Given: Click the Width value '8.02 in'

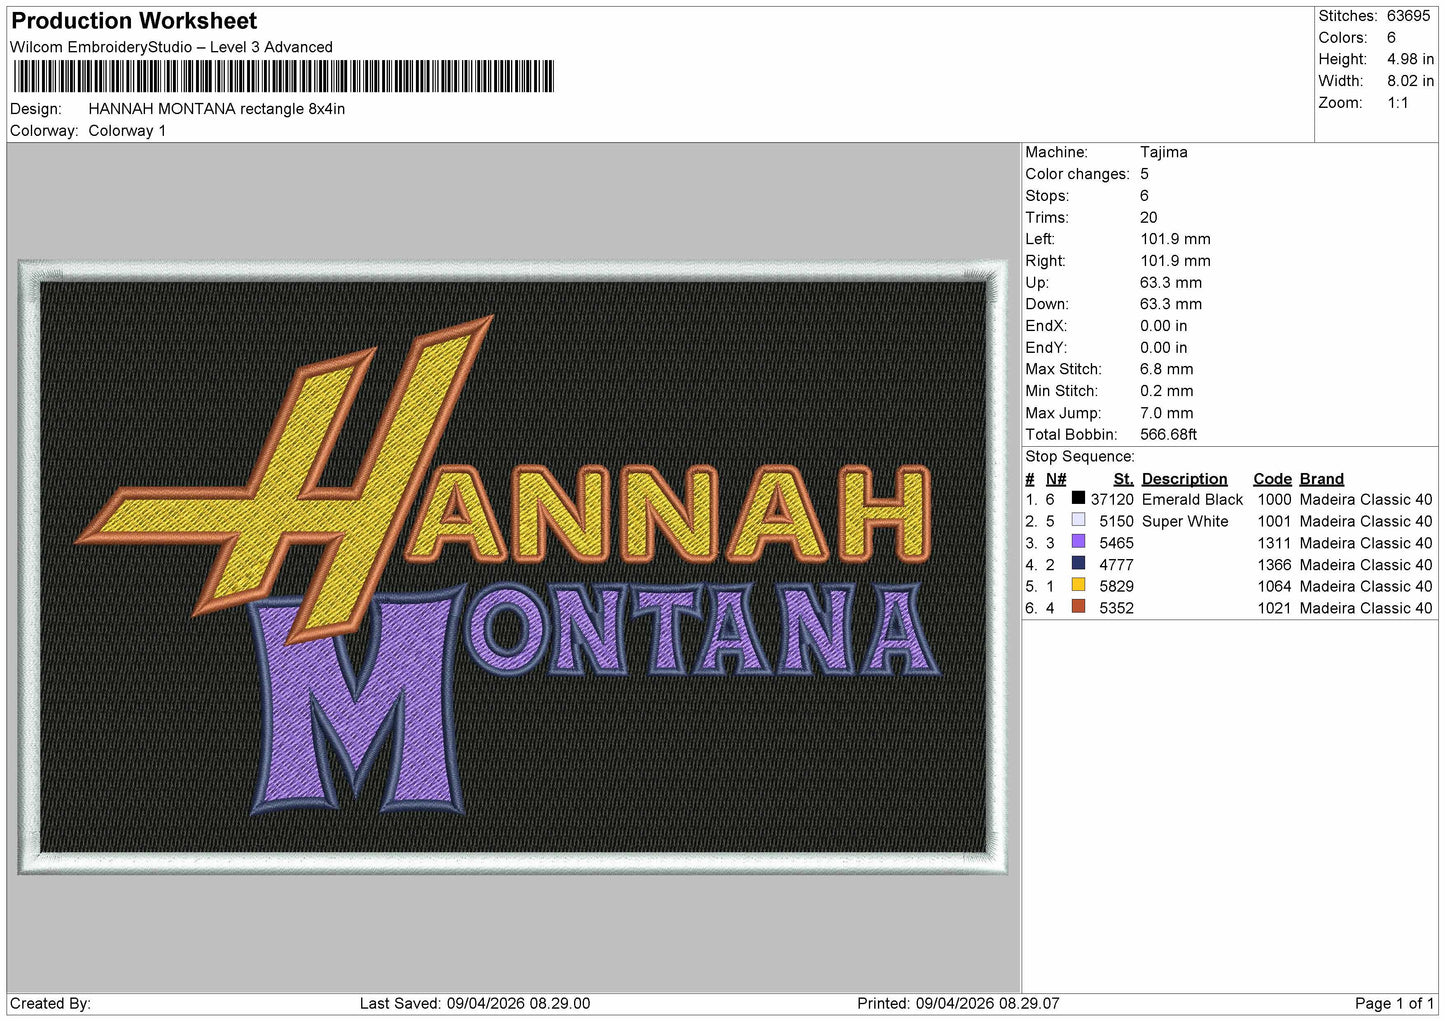Looking at the screenshot, I should (x=1410, y=81).
